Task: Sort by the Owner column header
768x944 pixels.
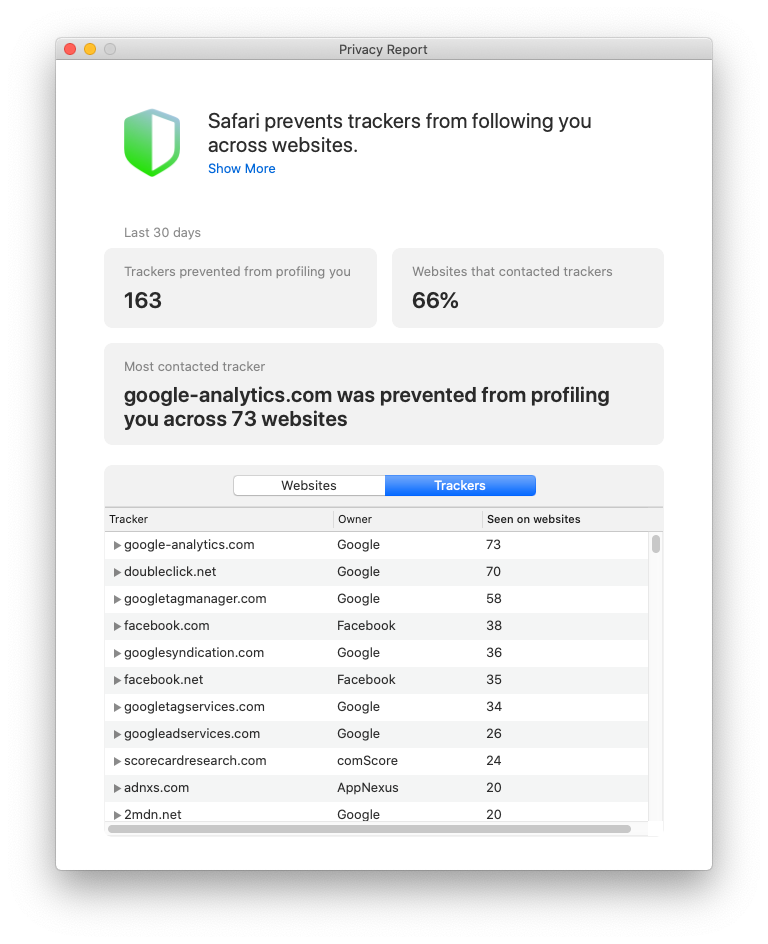Action: pyautogui.click(x=407, y=520)
